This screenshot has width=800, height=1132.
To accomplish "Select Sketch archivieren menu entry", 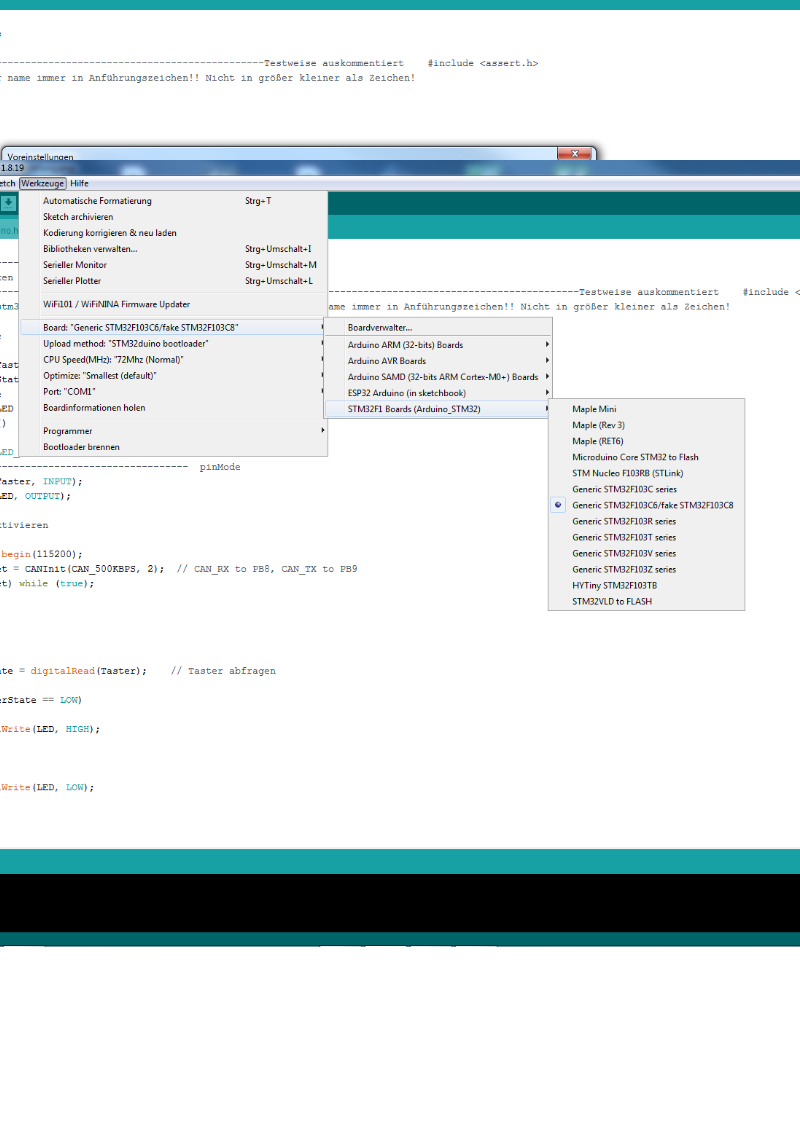I will [x=173, y=217].
